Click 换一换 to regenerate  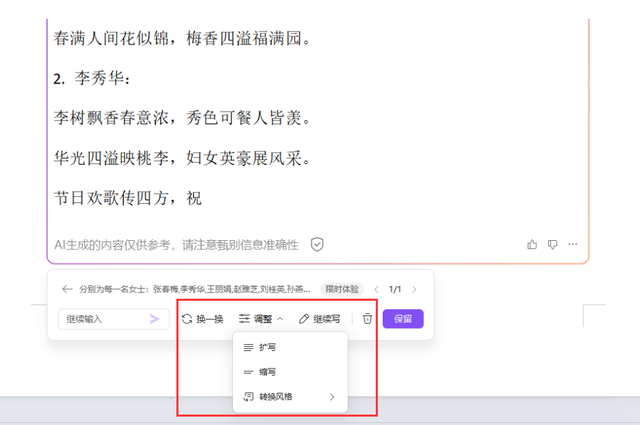click(x=202, y=319)
